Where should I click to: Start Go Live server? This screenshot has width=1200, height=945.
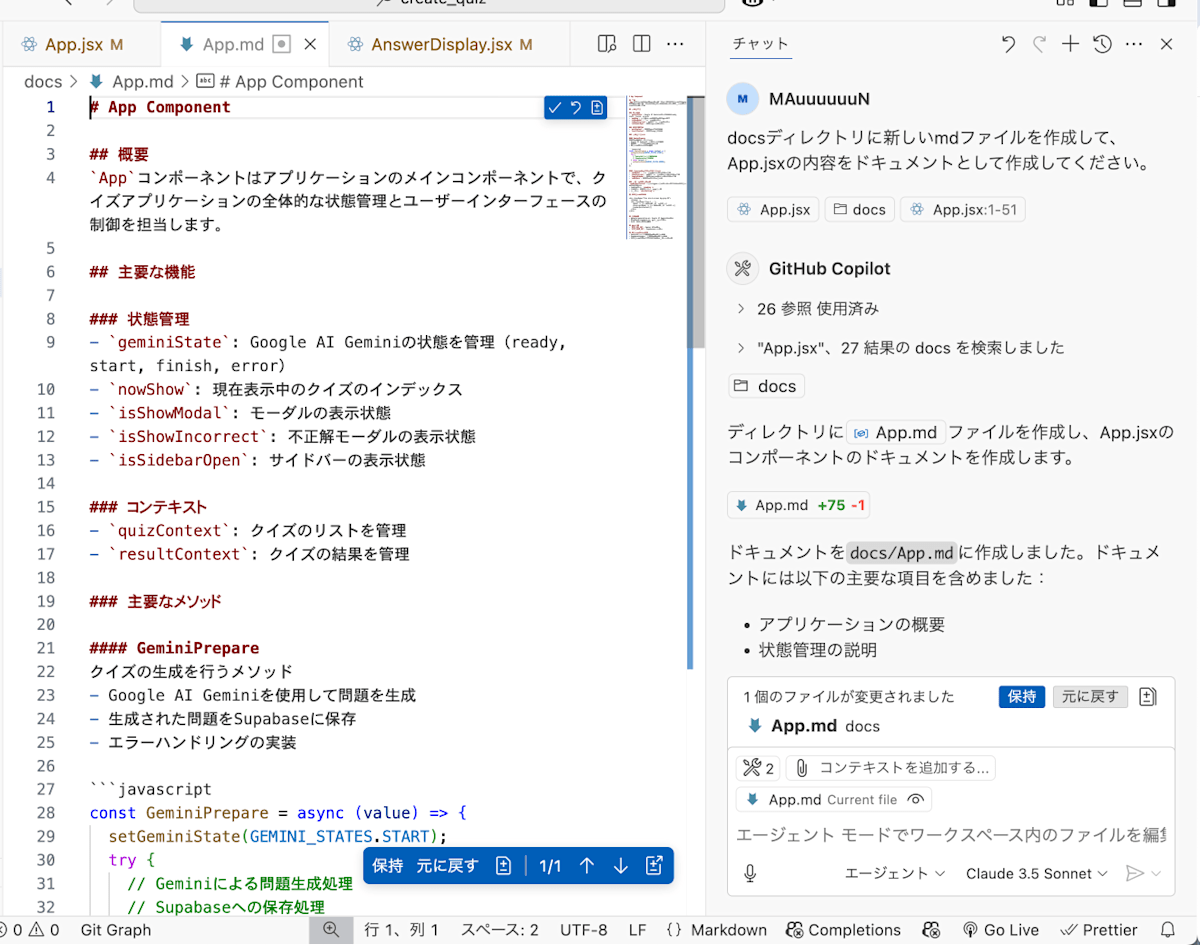[1000, 930]
